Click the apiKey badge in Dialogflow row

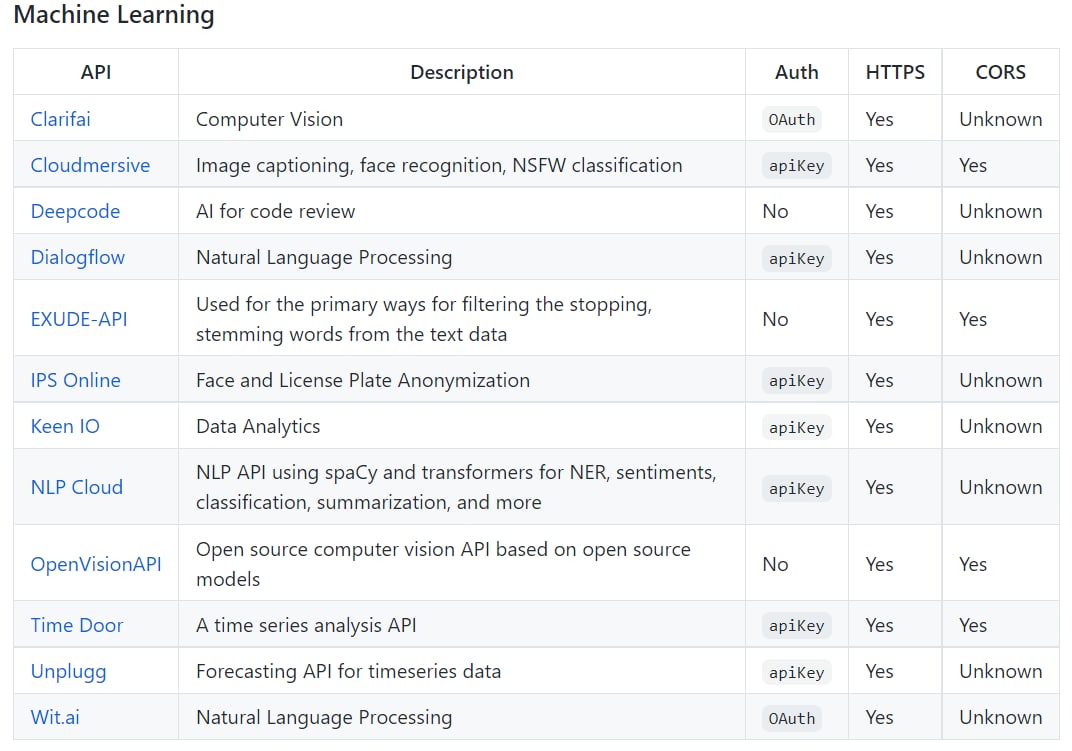point(796,259)
